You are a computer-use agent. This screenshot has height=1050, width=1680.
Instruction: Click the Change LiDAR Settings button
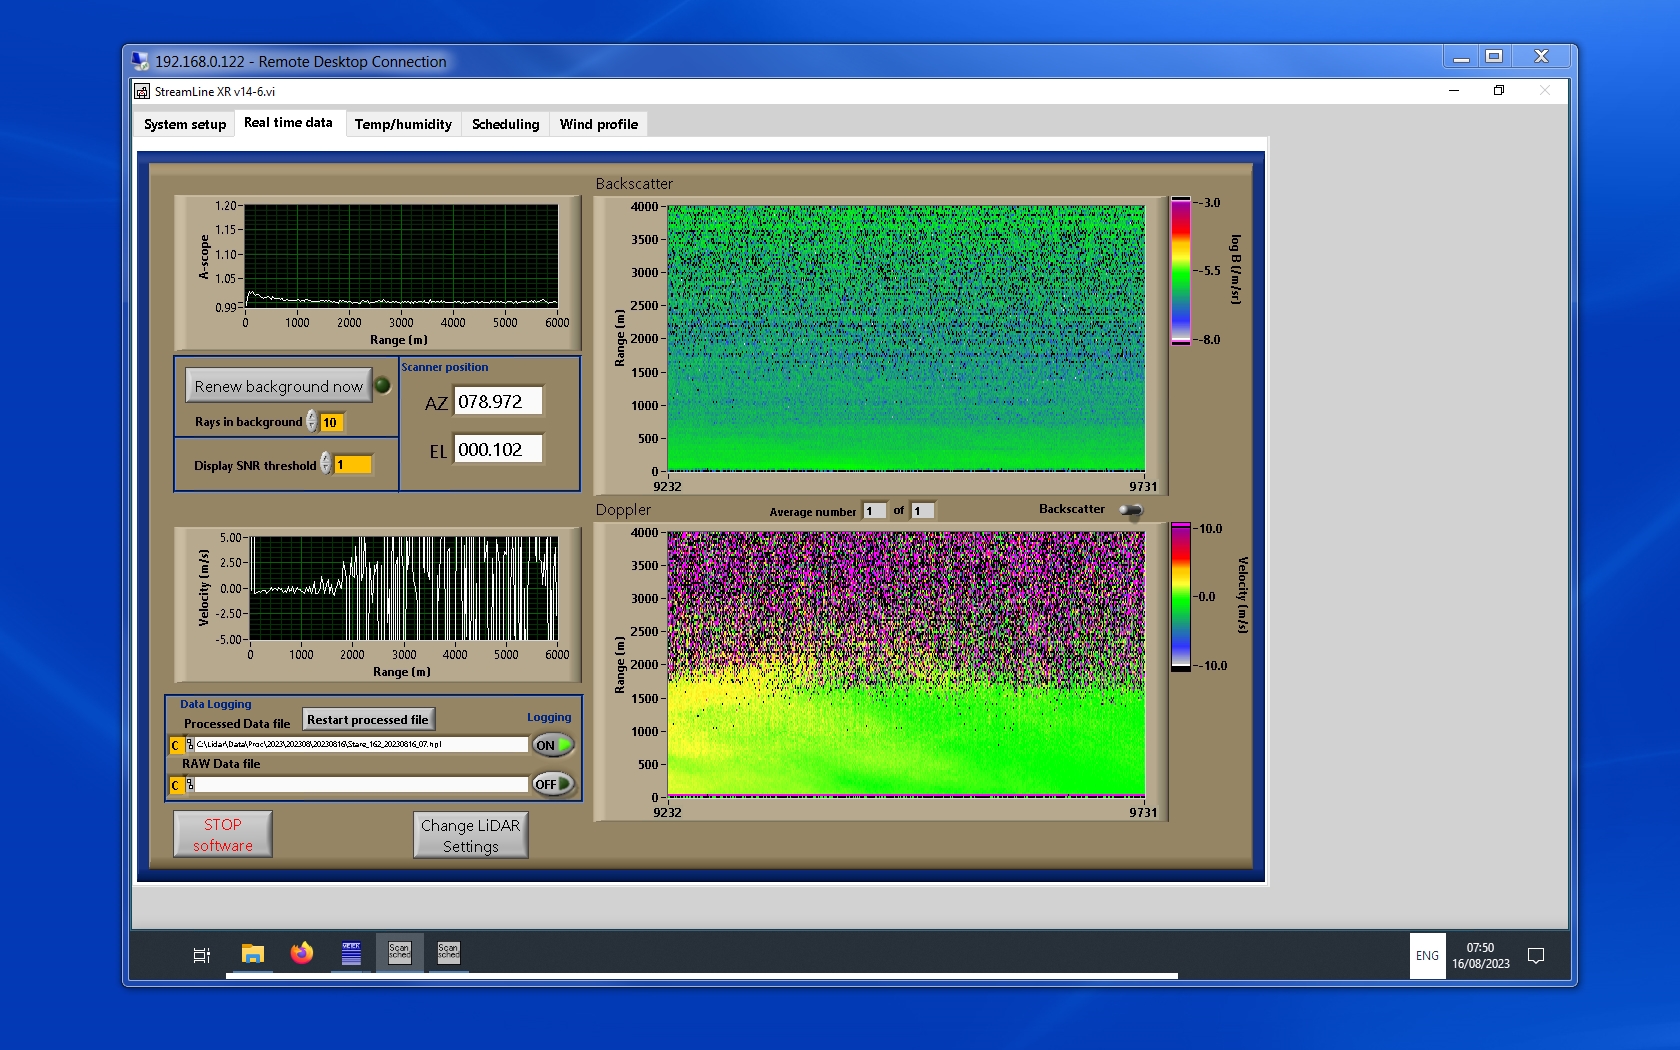point(470,835)
